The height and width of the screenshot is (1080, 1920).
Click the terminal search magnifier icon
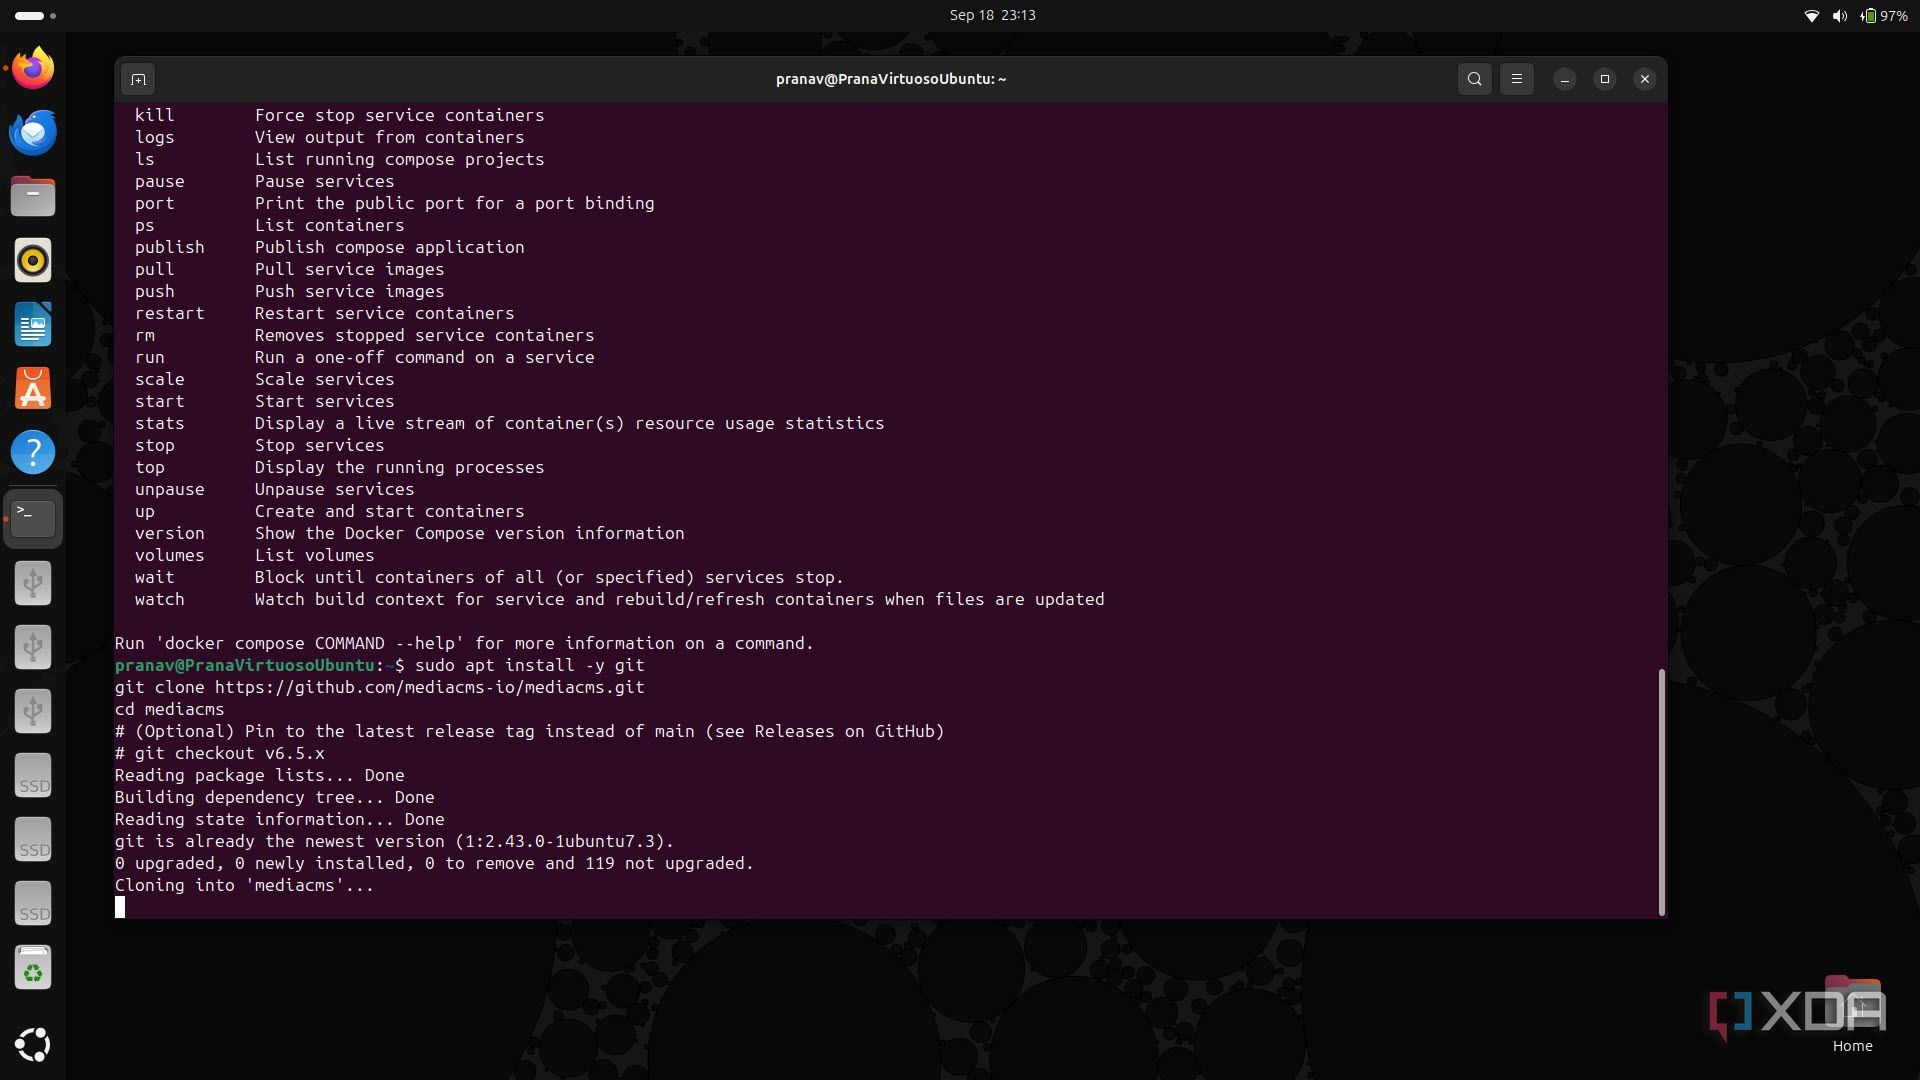pyautogui.click(x=1474, y=79)
